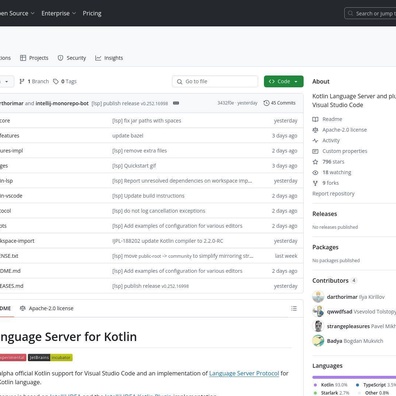Open the workspace-import folder
This screenshot has height=396, width=396.
[17, 241]
